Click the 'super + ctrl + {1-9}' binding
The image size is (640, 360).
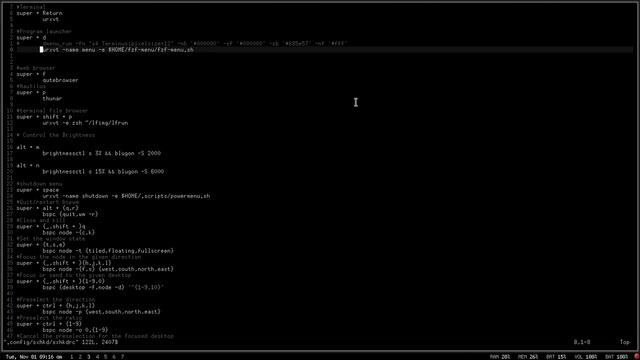(49, 324)
